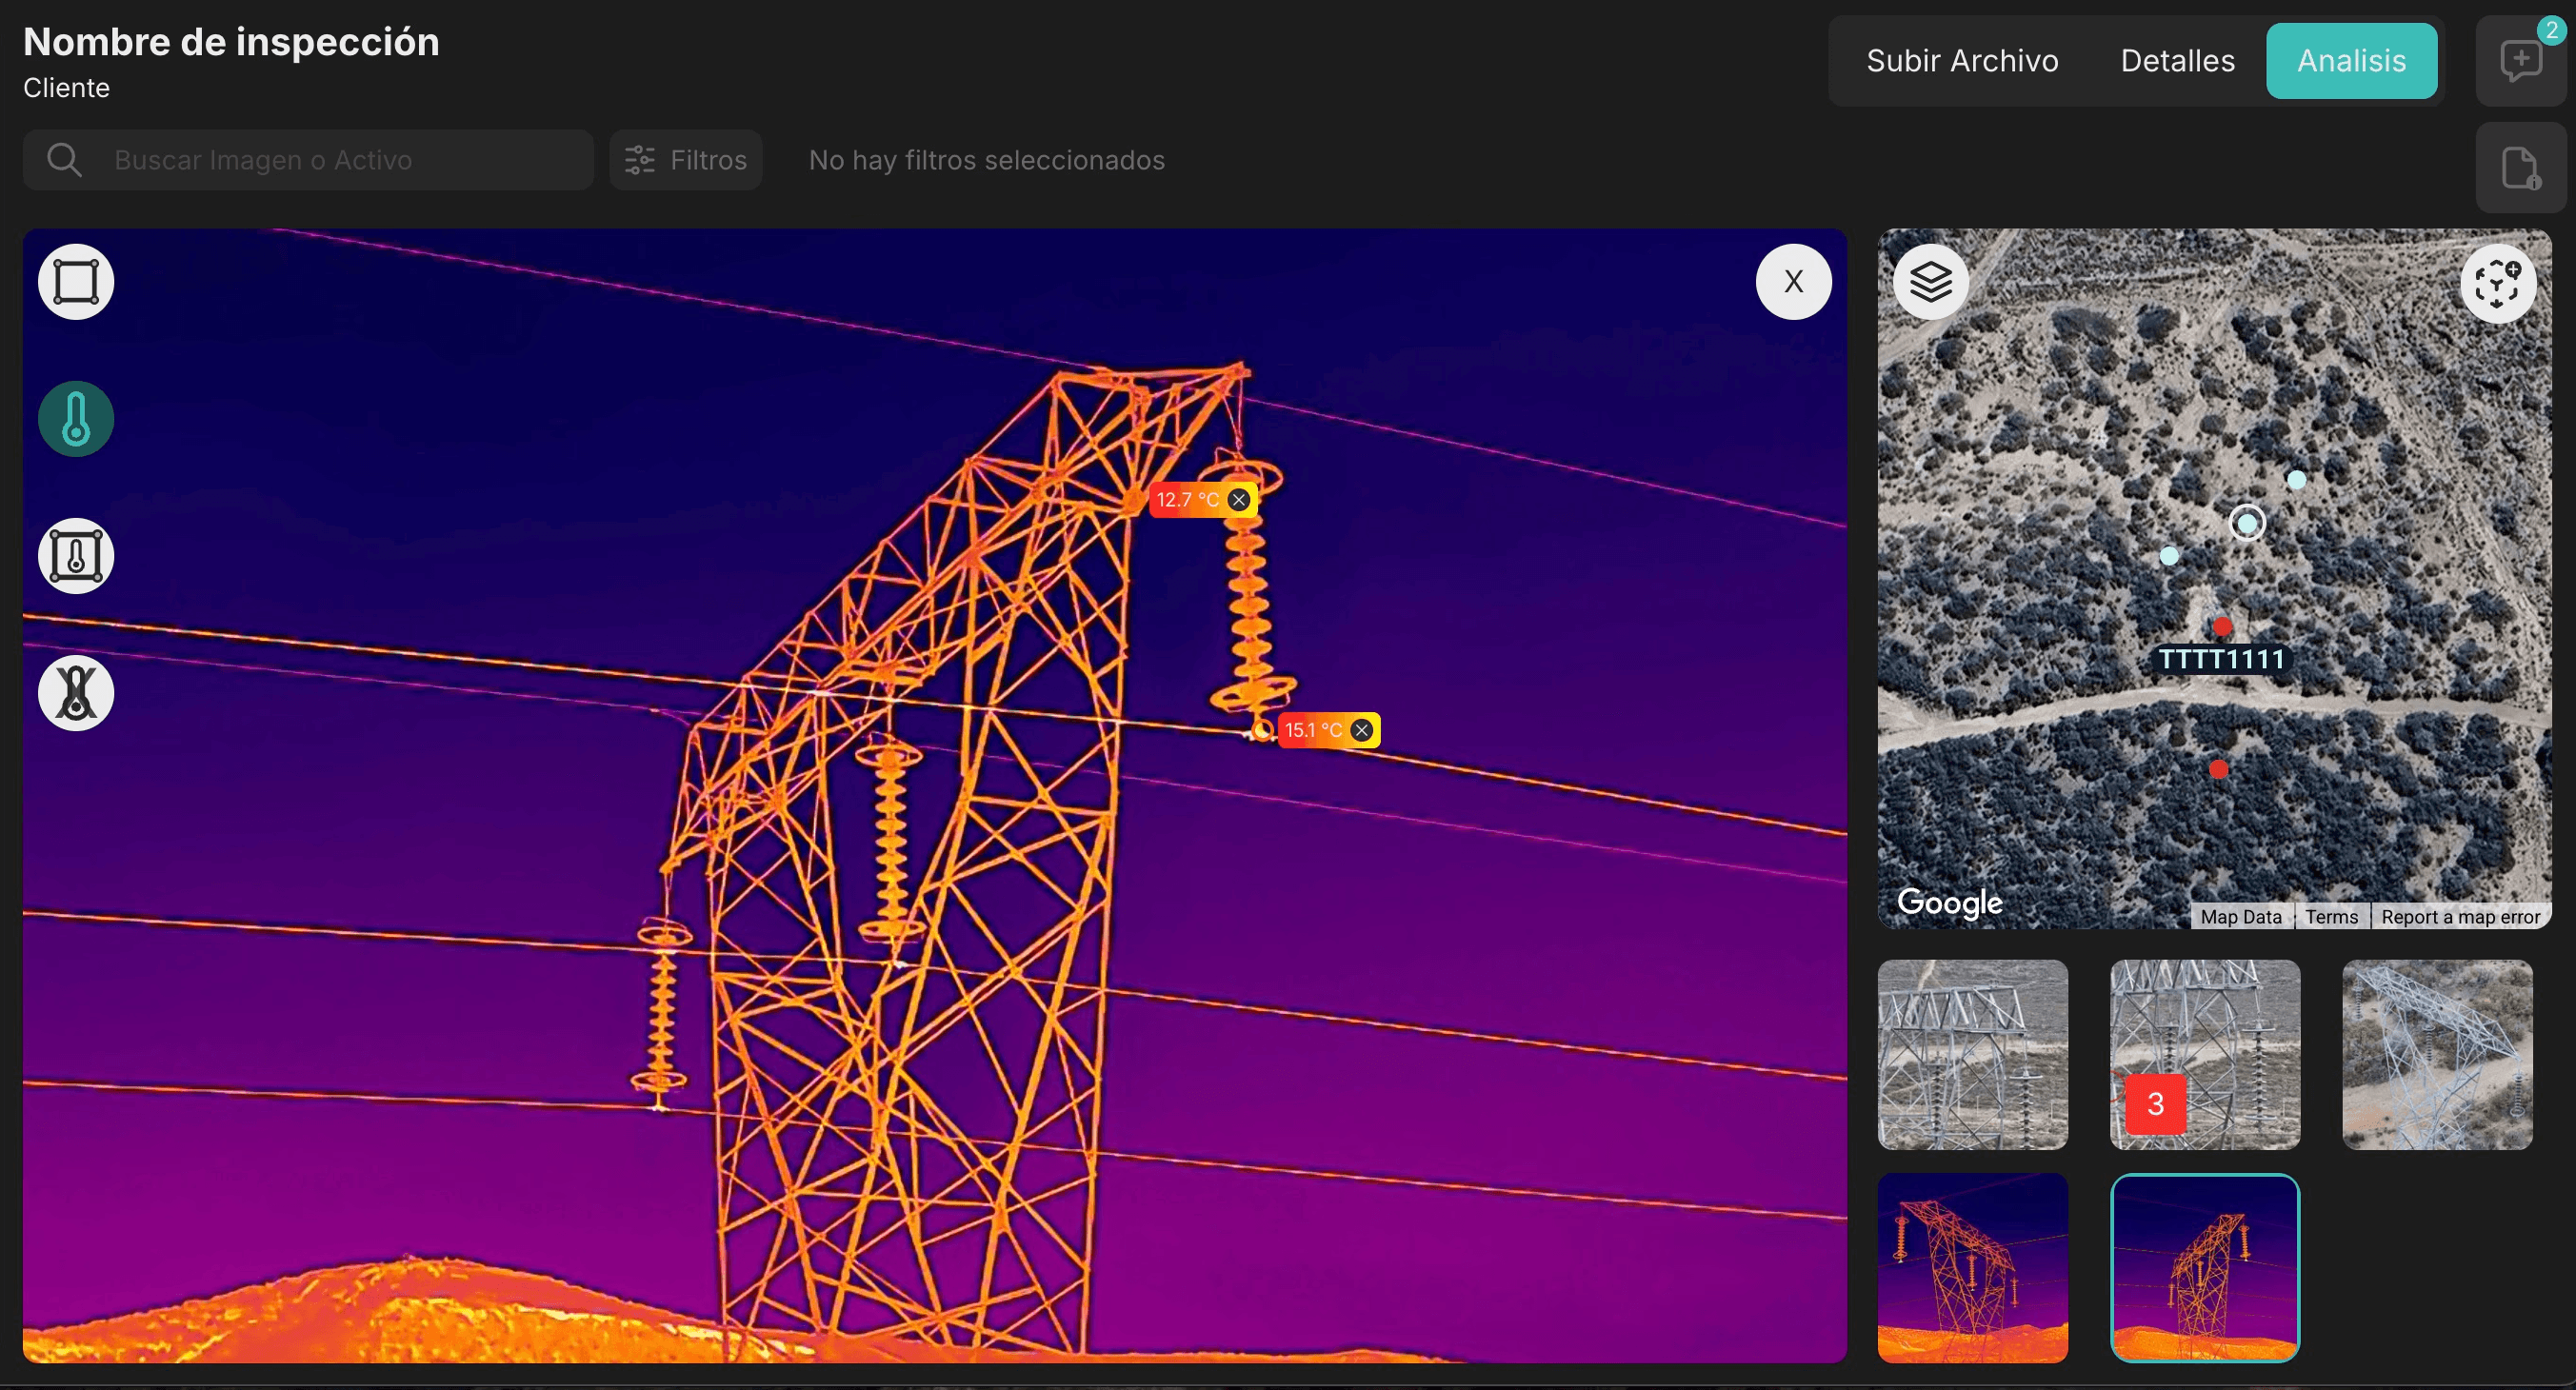The width and height of the screenshot is (2576, 1390).
Task: Switch to the Subir Archivo tab
Action: [x=1962, y=61]
